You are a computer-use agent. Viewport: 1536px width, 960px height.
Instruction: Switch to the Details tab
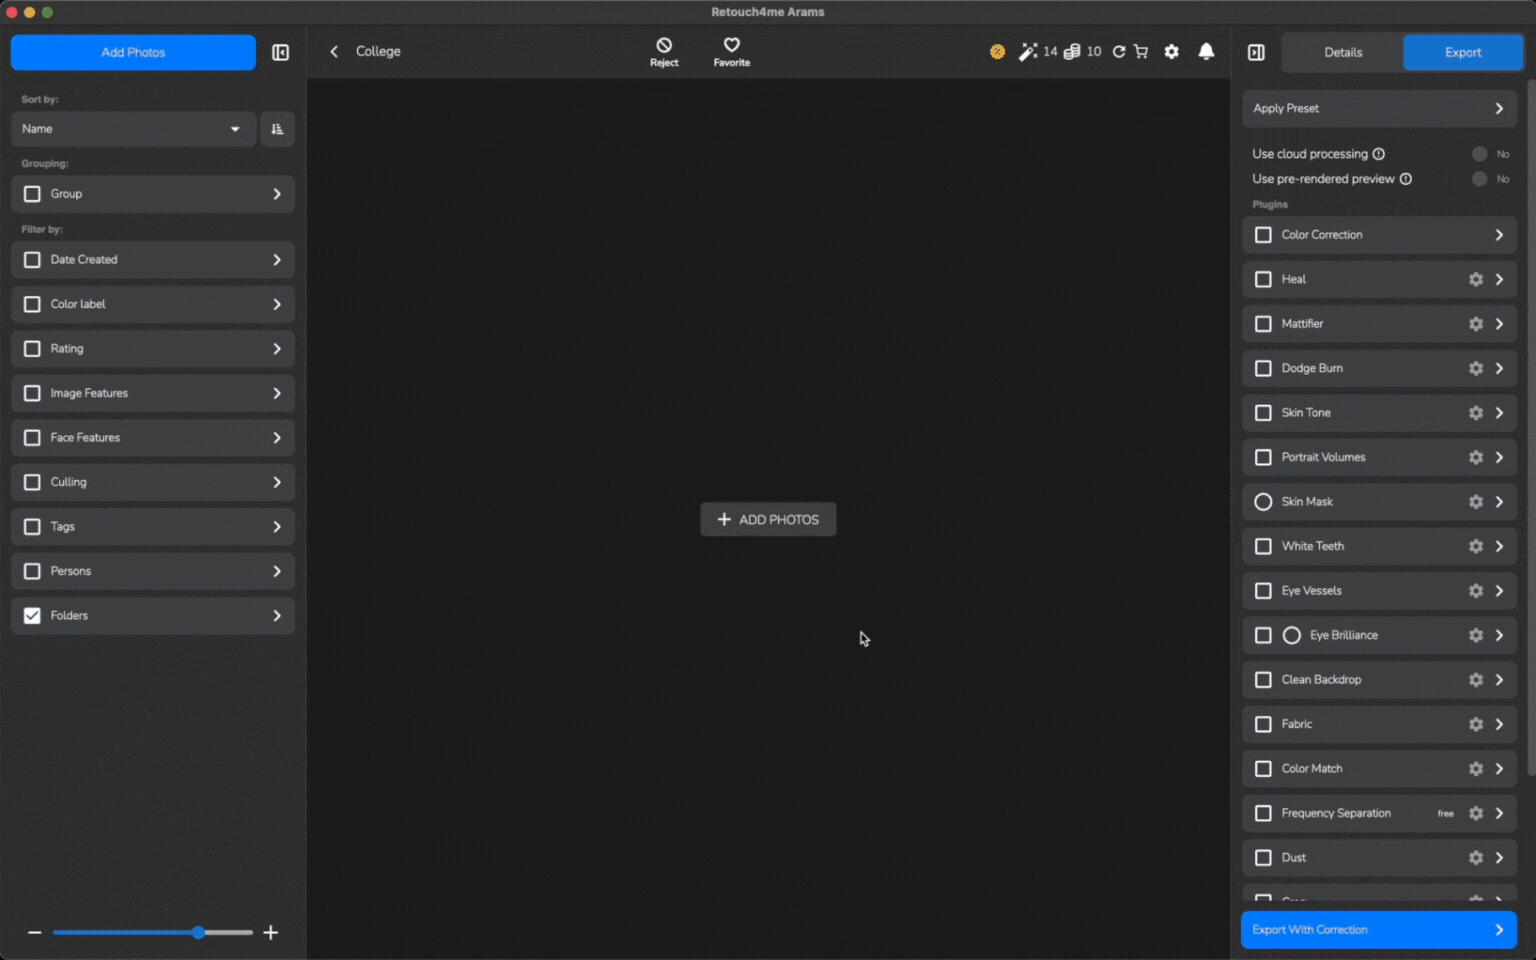click(x=1342, y=52)
